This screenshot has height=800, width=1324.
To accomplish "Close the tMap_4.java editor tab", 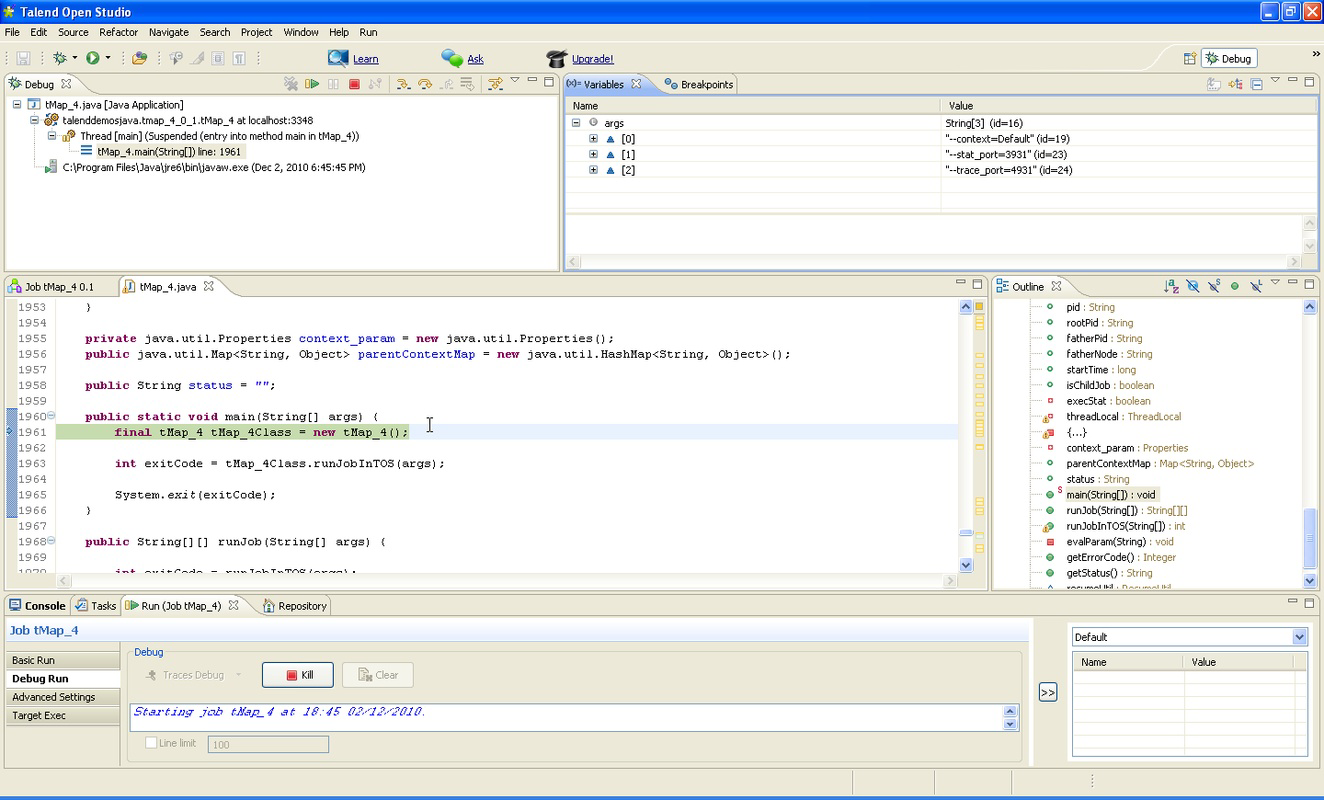I will [209, 286].
